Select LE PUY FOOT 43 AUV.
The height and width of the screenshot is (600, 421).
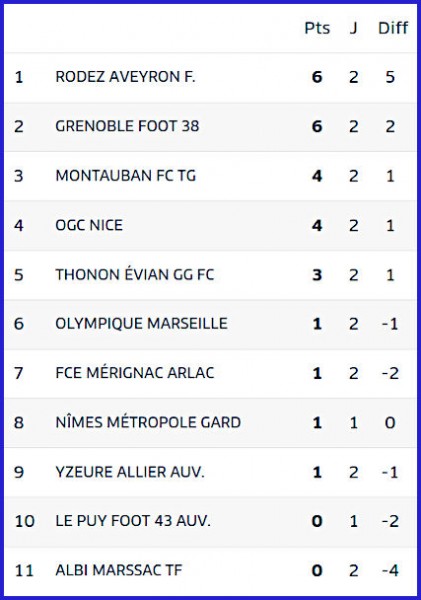pyautogui.click(x=133, y=521)
